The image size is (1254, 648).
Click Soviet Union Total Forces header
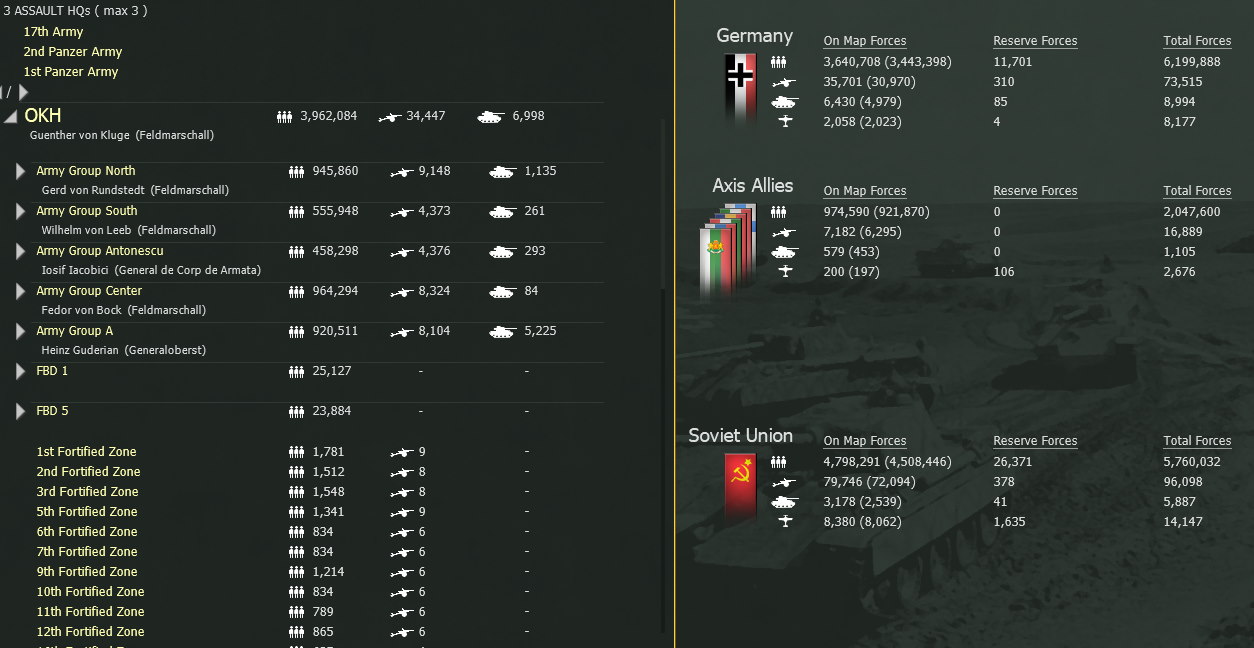point(1197,441)
